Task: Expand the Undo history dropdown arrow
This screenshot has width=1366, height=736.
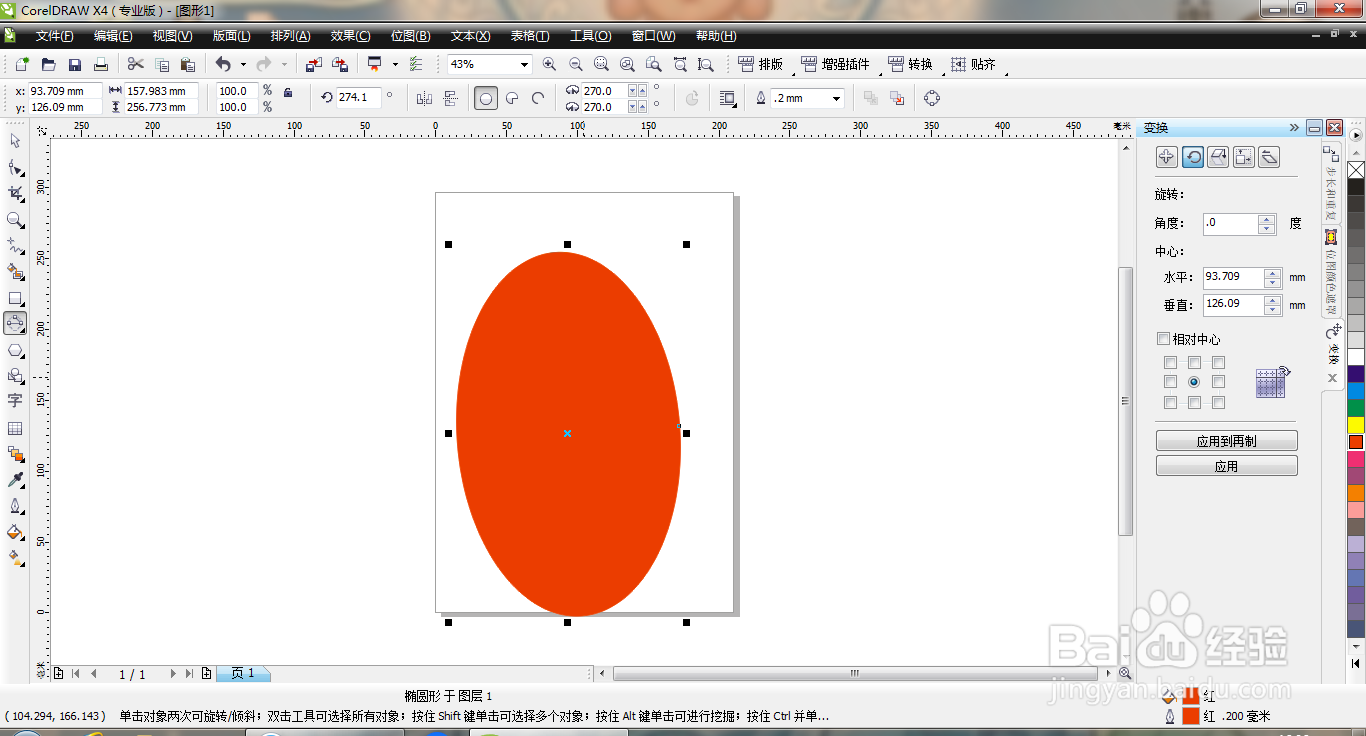Action: 243,64
